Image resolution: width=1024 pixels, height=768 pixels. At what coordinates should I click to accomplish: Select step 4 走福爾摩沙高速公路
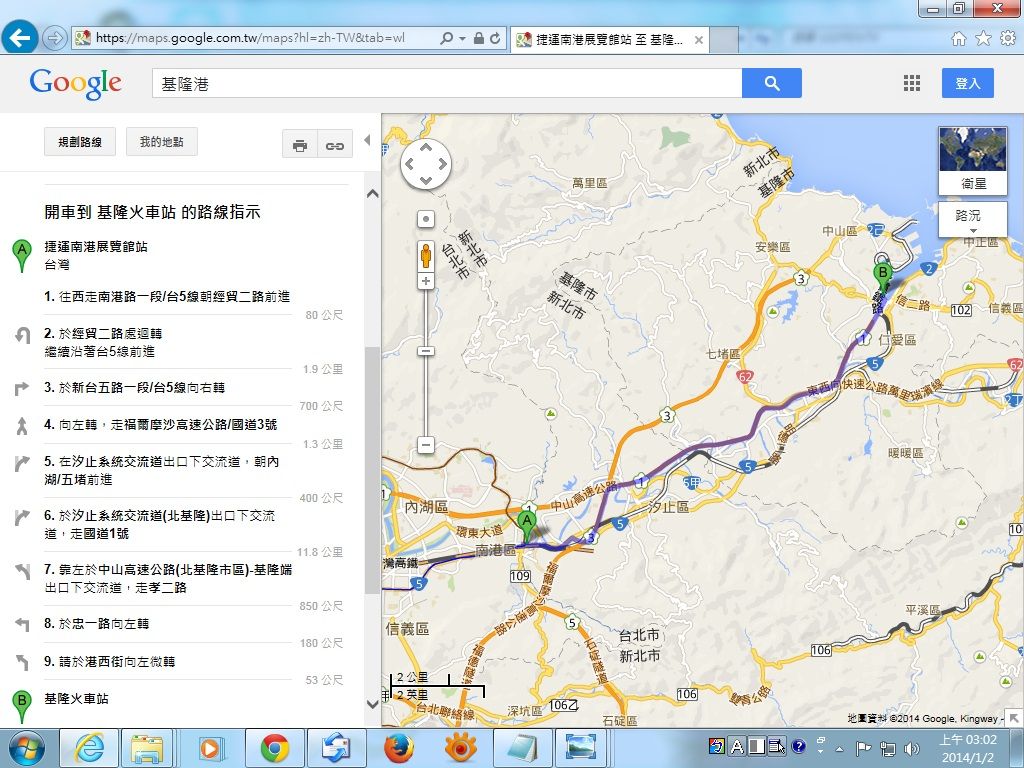pos(161,424)
